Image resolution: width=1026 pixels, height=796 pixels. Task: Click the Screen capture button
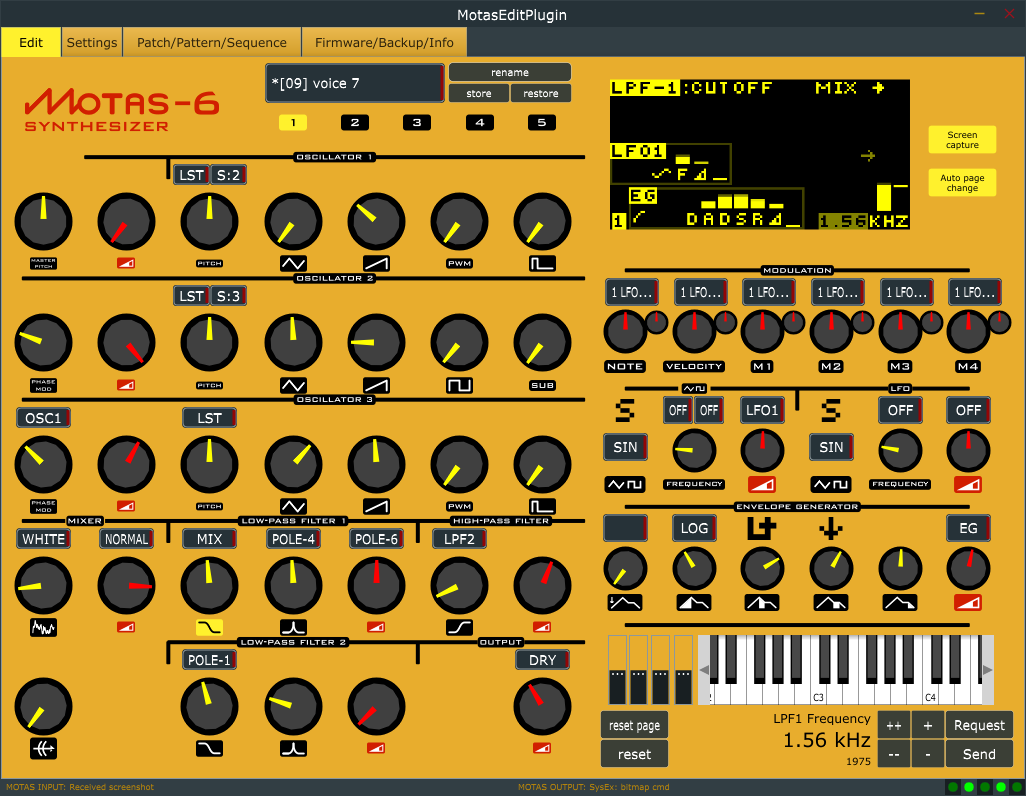pyautogui.click(x=962, y=139)
